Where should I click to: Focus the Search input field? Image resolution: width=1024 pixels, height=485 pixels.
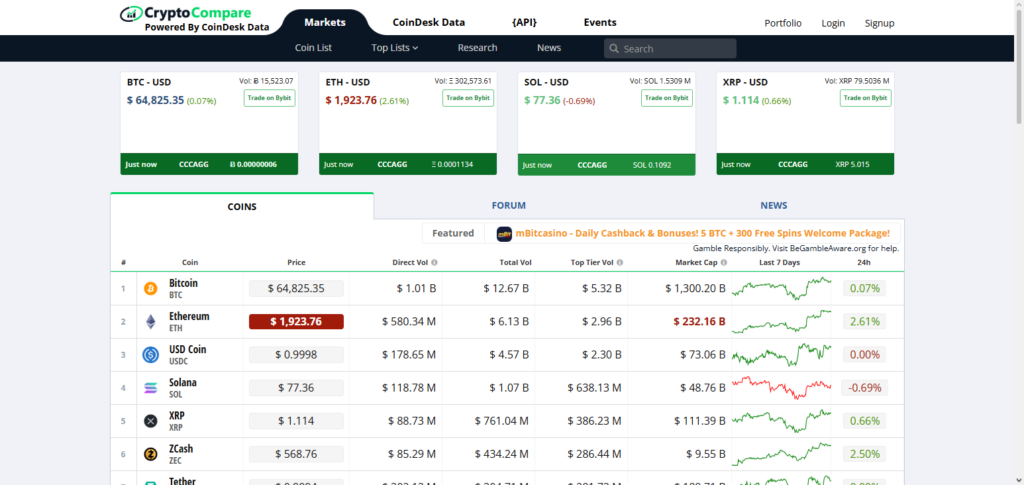[670, 48]
